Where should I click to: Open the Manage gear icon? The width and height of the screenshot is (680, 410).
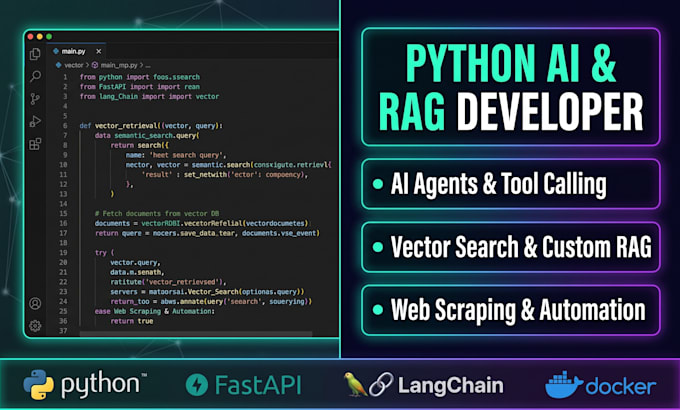tap(35, 325)
